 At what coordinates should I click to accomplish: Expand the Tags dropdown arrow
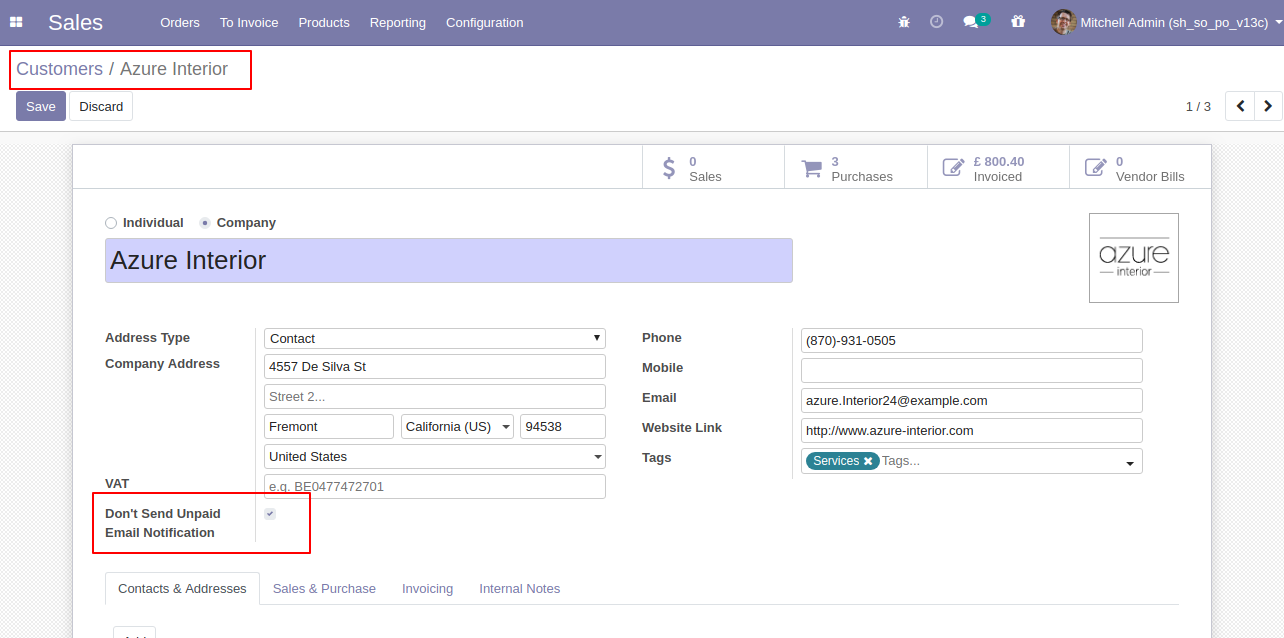click(x=1130, y=462)
